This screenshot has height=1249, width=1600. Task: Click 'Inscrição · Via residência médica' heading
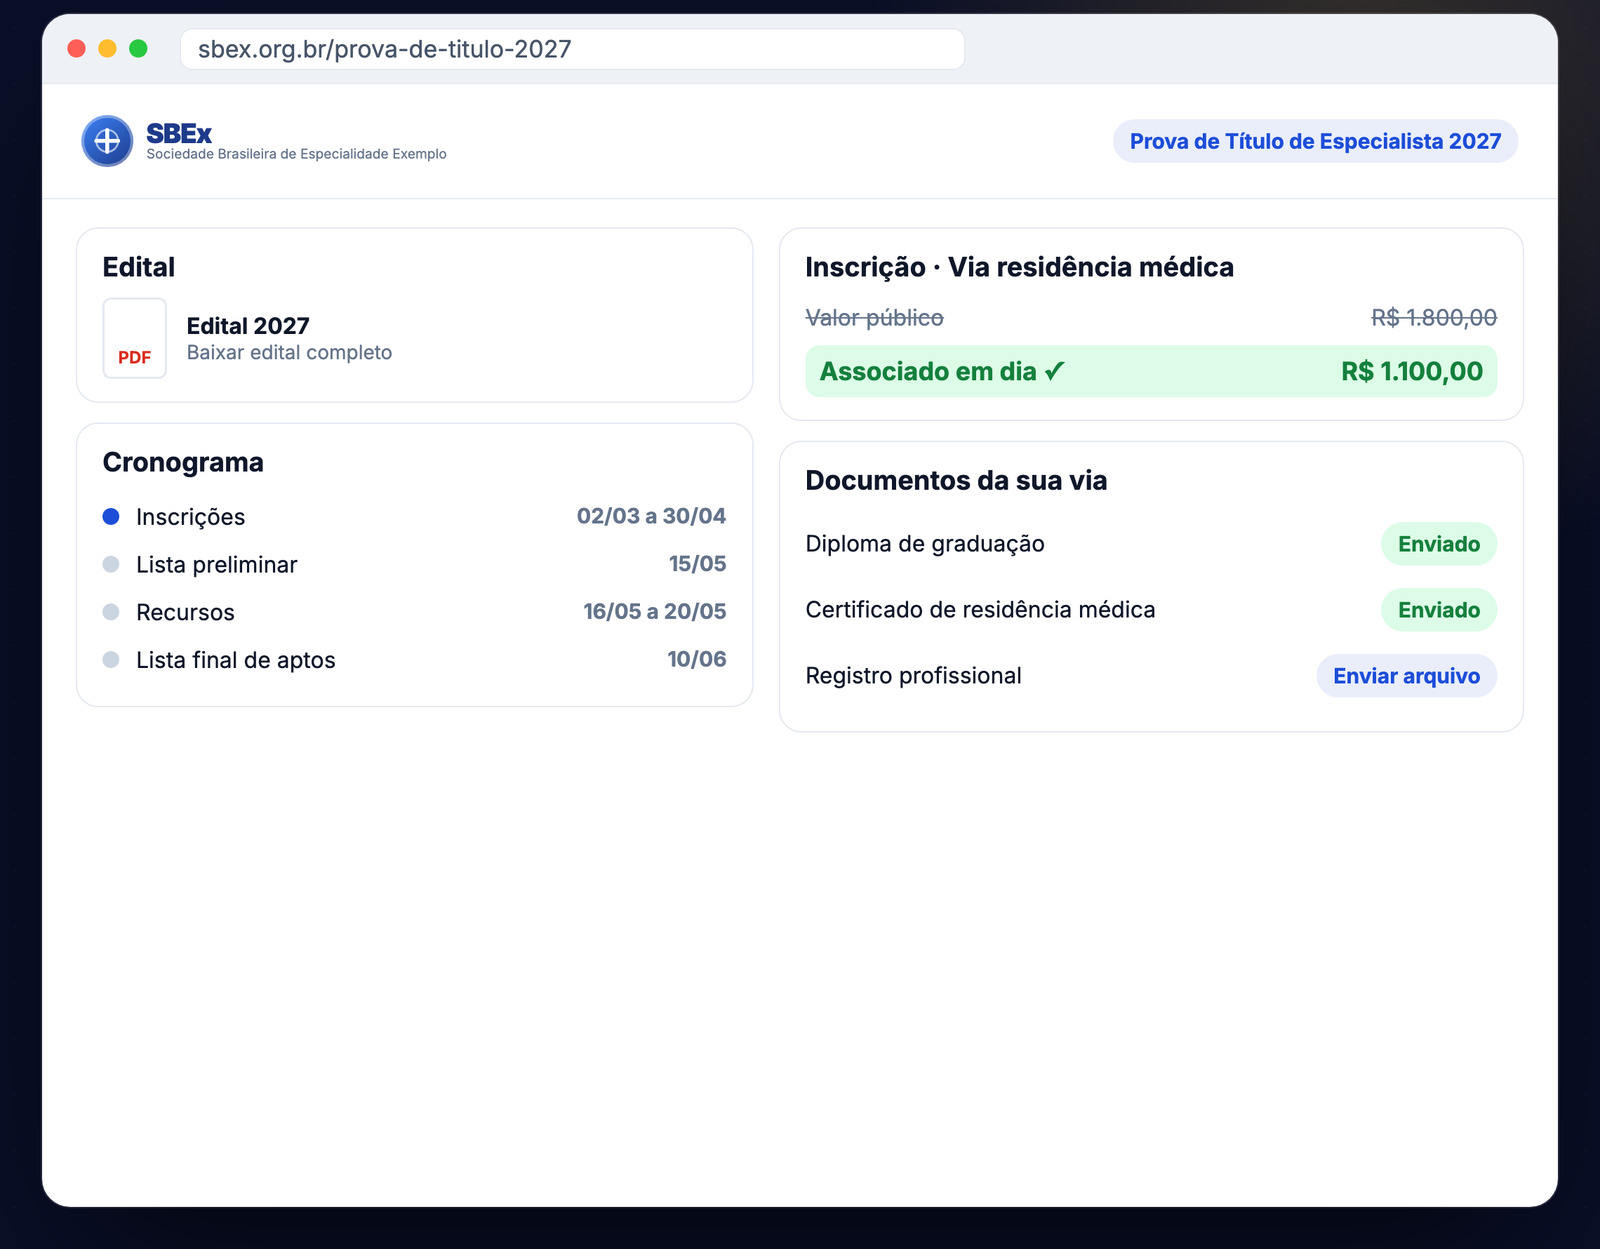coord(1019,267)
